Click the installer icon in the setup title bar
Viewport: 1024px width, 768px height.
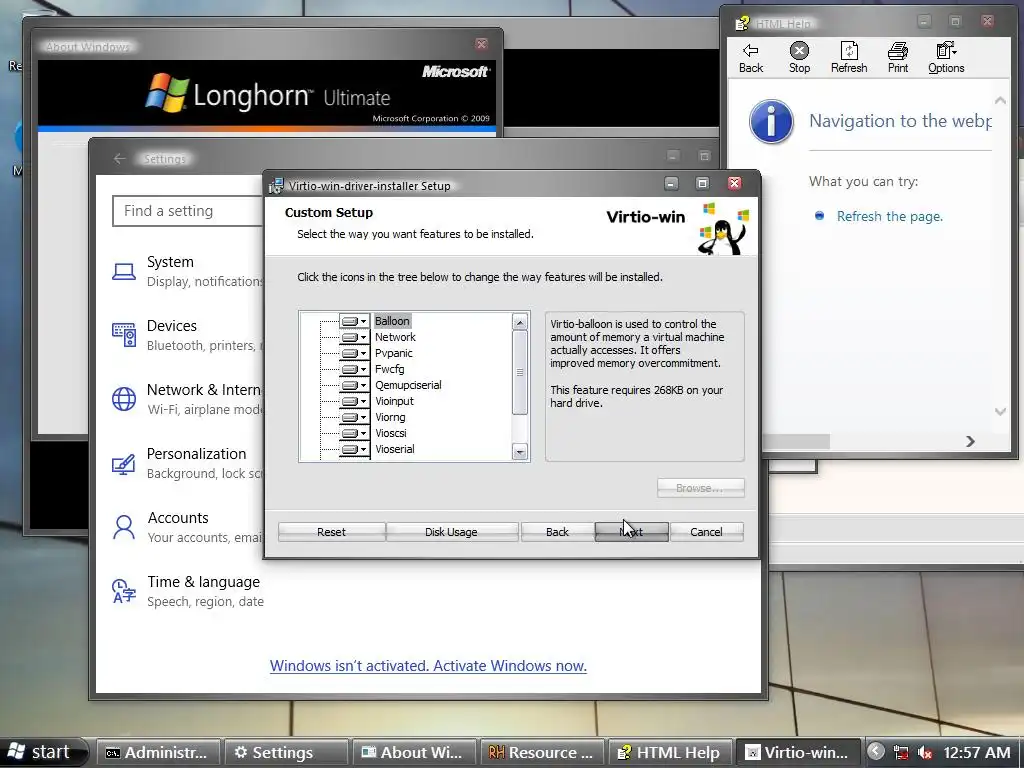coord(276,185)
